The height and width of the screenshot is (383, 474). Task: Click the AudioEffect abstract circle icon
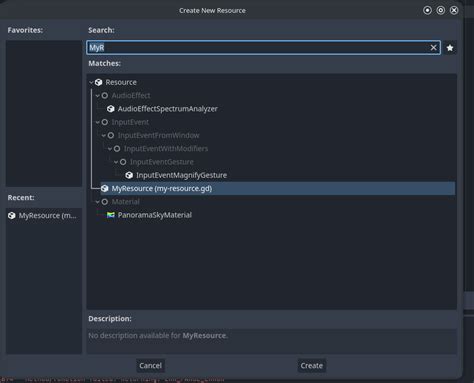tap(105, 96)
